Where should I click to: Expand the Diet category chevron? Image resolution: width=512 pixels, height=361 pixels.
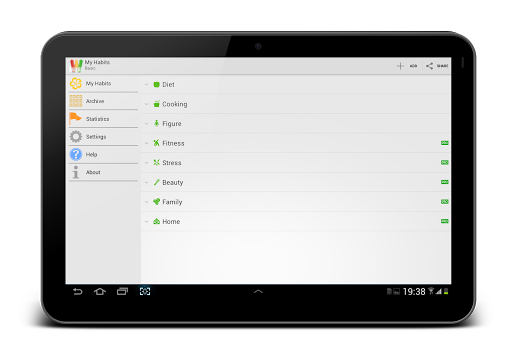(146, 85)
